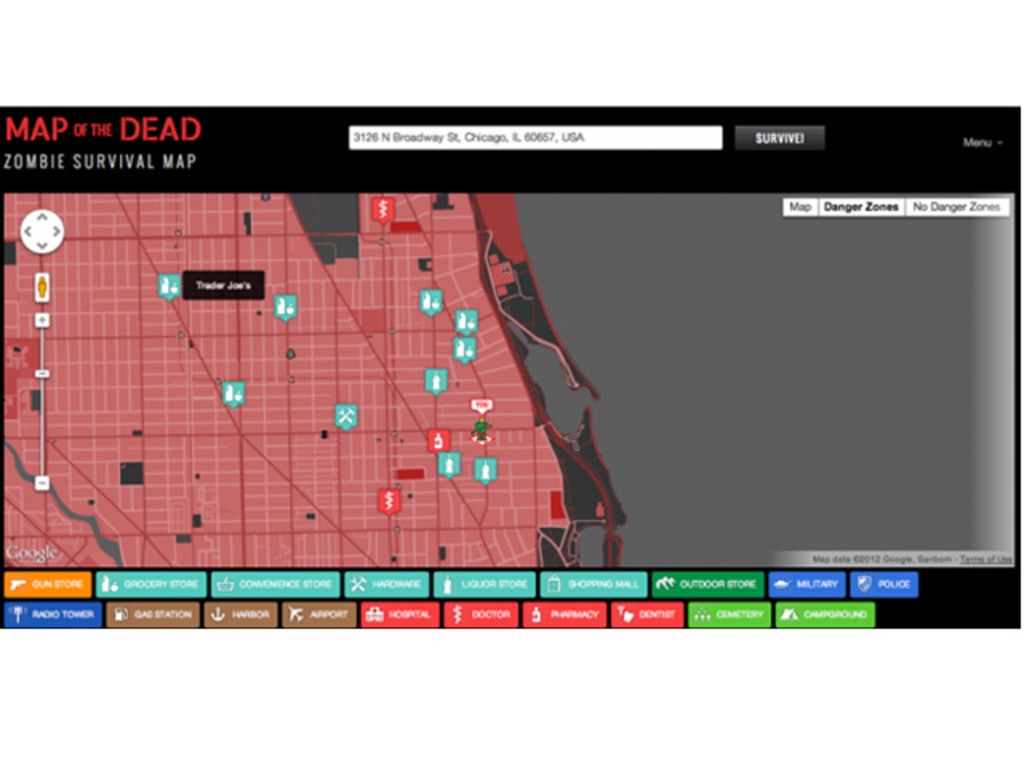Select the Danger Zones tab
1024x768 pixels.
tap(861, 207)
